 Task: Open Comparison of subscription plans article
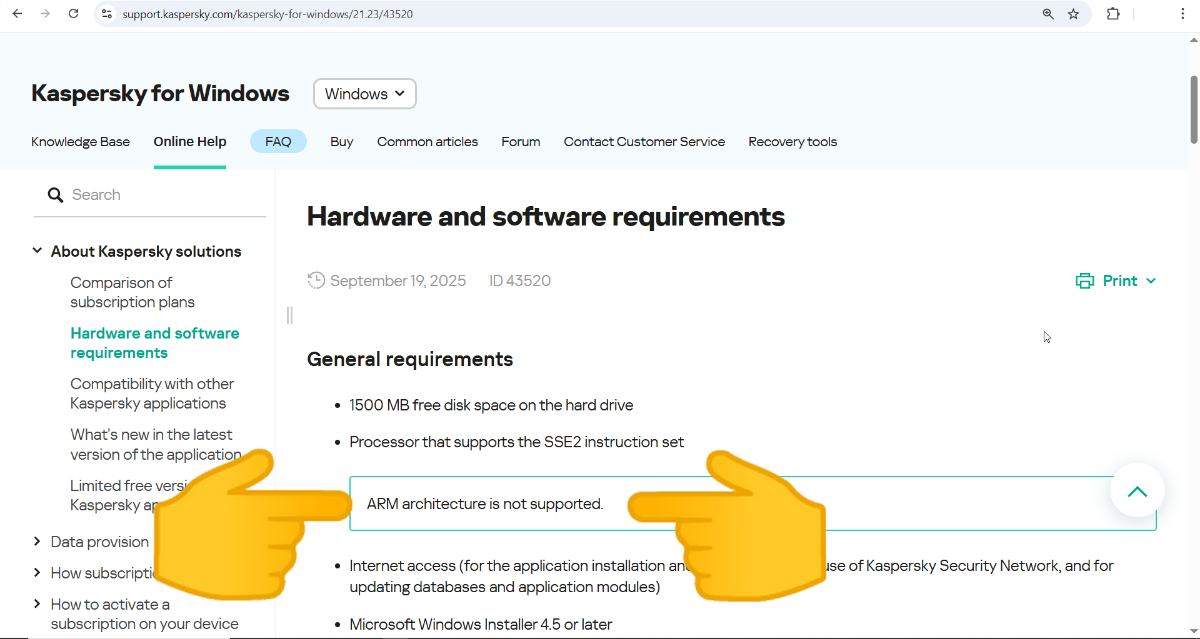tap(133, 292)
